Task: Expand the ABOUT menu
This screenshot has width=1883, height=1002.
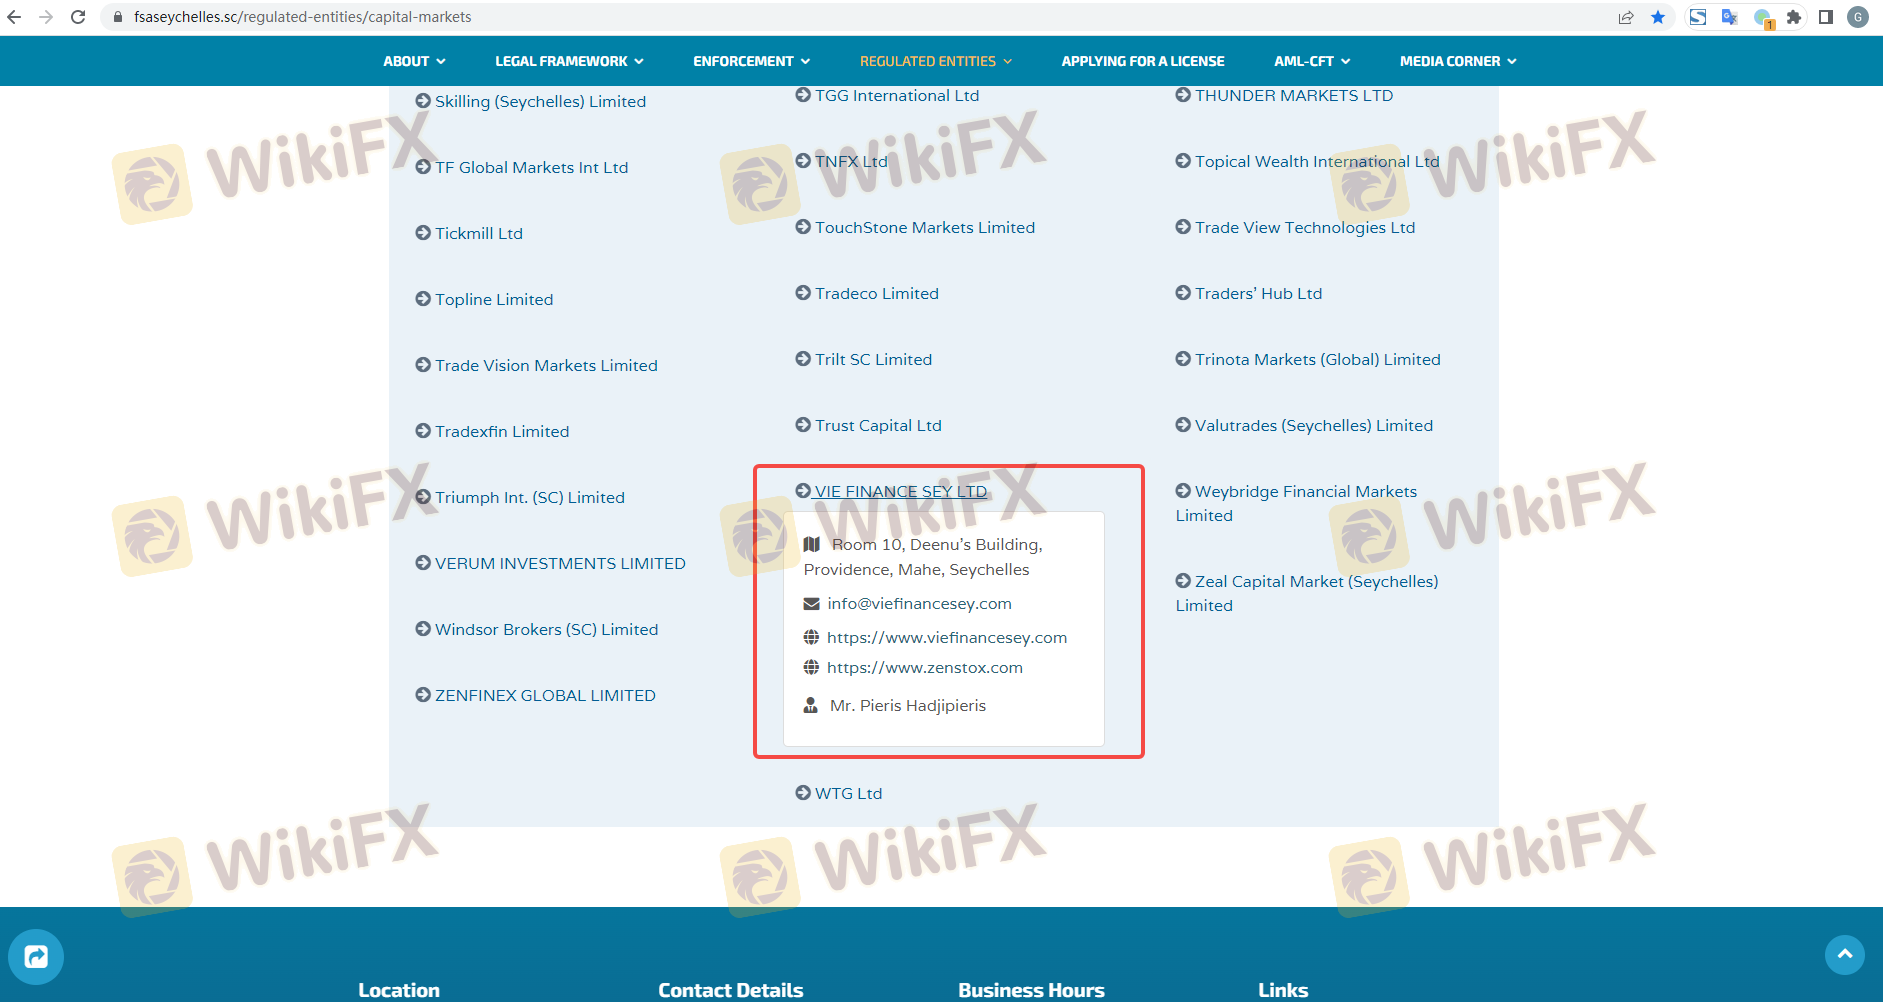Action: (x=414, y=61)
